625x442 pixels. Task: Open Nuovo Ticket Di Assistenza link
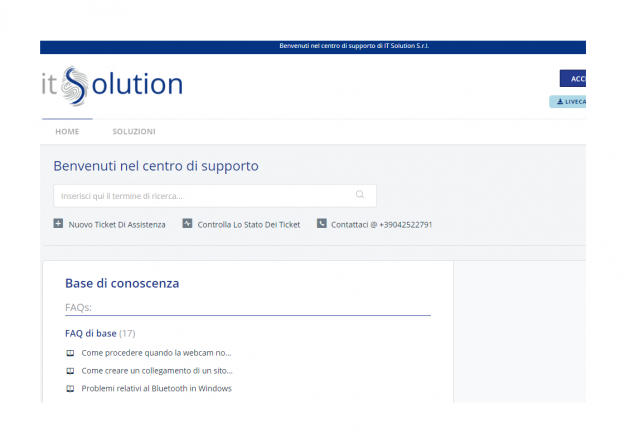point(117,225)
